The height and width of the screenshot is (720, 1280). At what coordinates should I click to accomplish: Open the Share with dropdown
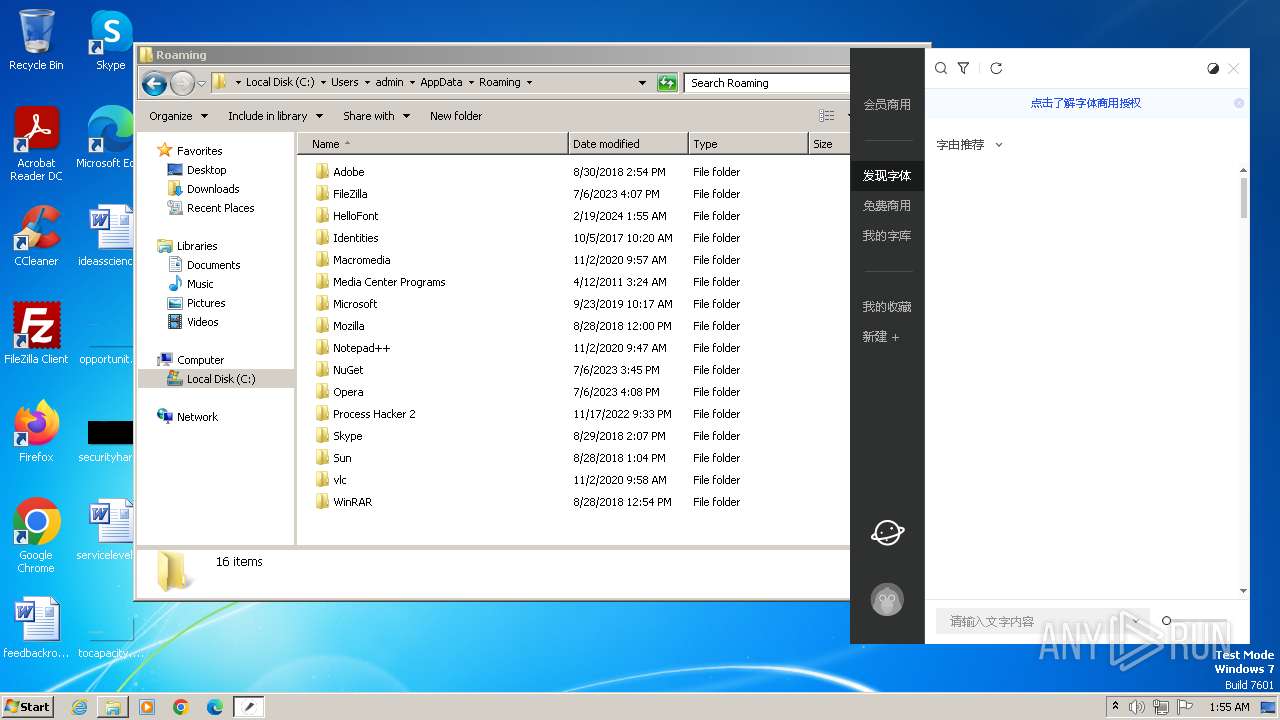[x=376, y=116]
